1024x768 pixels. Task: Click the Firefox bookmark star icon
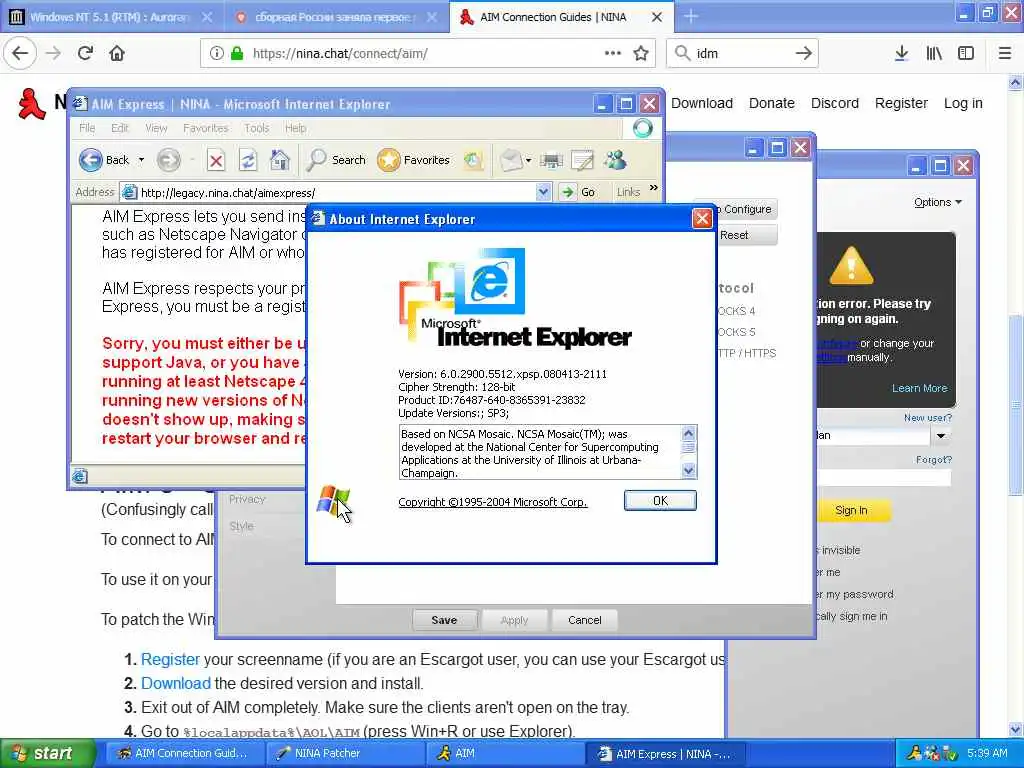point(641,54)
